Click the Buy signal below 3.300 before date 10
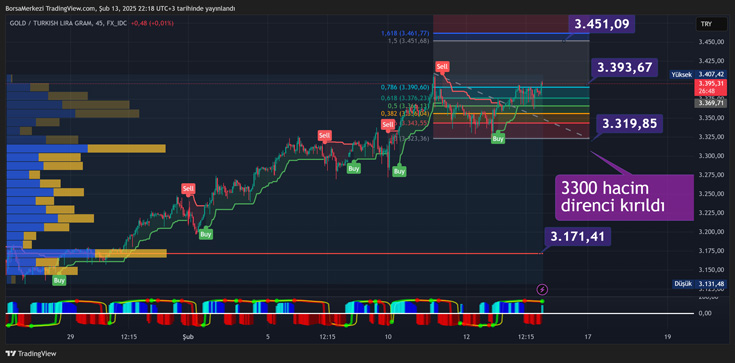 tap(353, 168)
